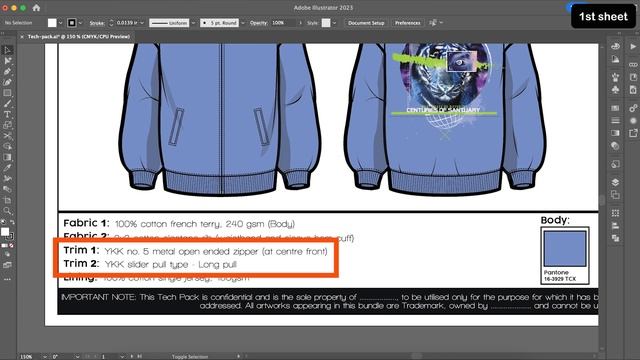Click the stroke swatch in control bar
The image size is (640, 360).
72,23
